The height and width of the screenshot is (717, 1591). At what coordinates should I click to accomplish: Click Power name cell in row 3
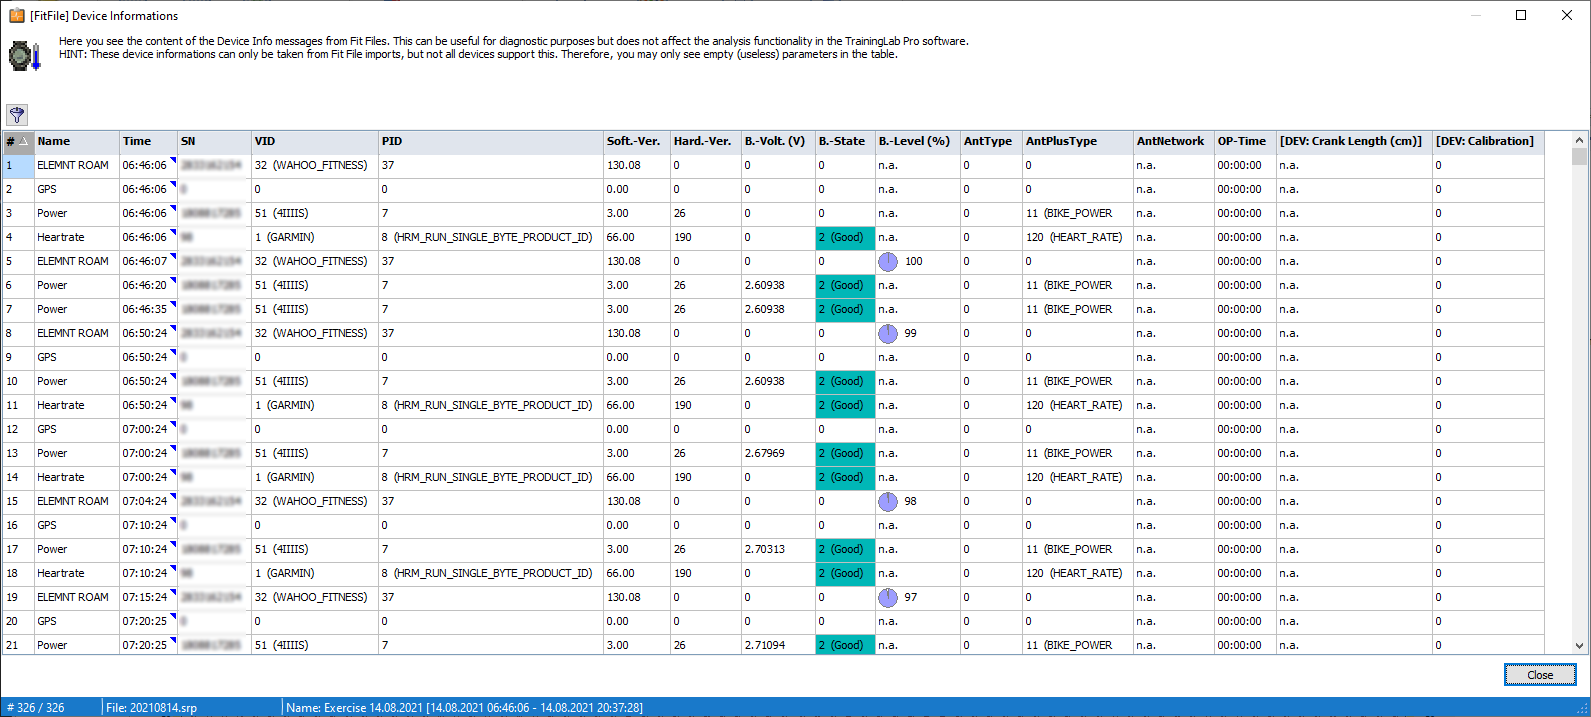pyautogui.click(x=77, y=213)
